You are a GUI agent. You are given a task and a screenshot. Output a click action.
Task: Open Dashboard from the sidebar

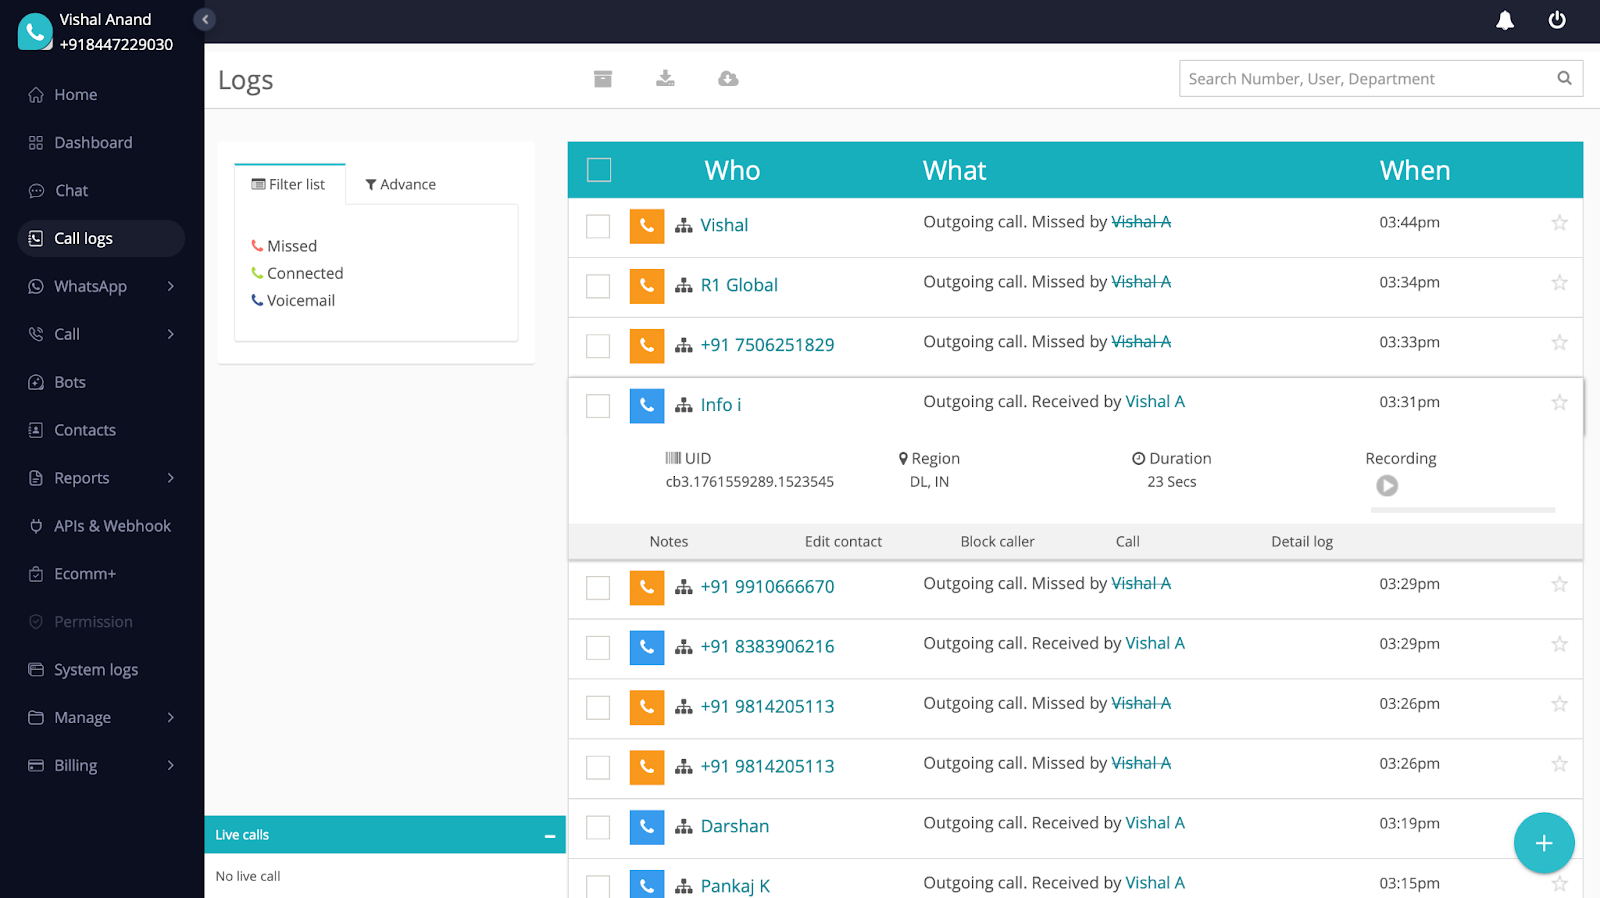[x=93, y=143]
